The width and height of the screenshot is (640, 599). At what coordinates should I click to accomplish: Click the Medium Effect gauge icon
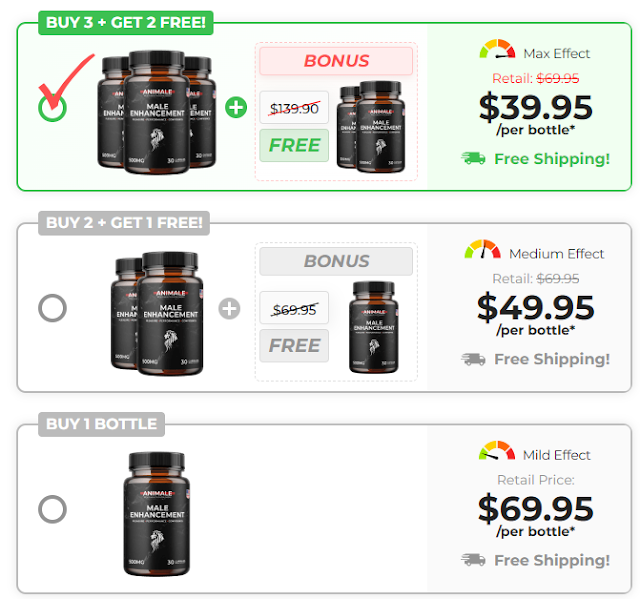482,249
